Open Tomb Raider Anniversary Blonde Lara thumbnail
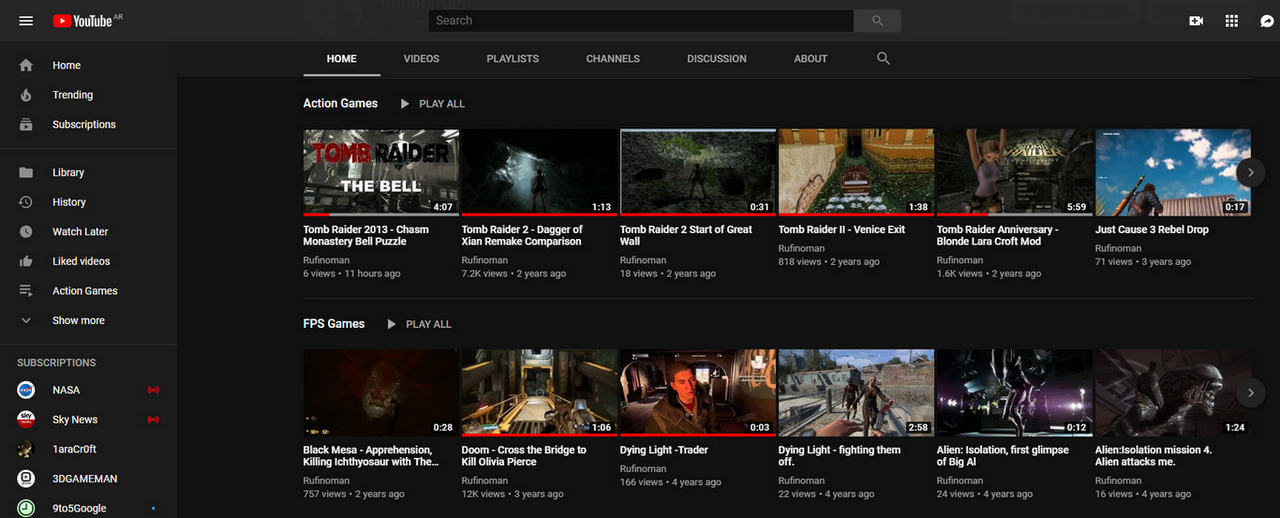The height and width of the screenshot is (518, 1280). pos(1014,172)
